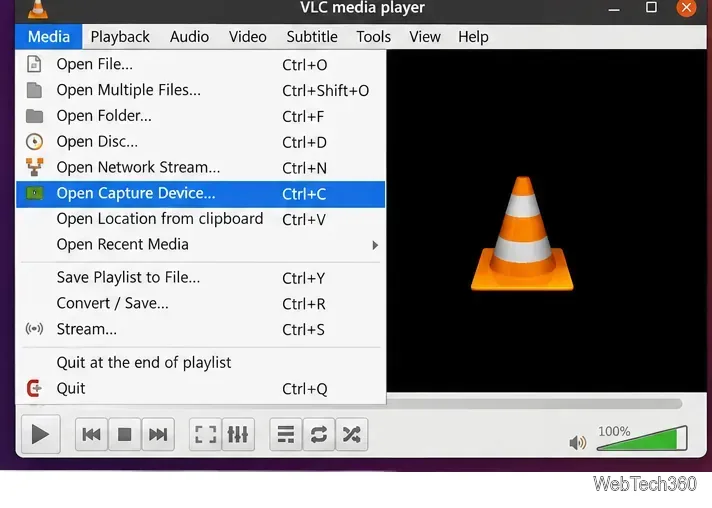Image resolution: width=712 pixels, height=508 pixels.
Task: Maximize the VLC window
Action: pos(651,7)
